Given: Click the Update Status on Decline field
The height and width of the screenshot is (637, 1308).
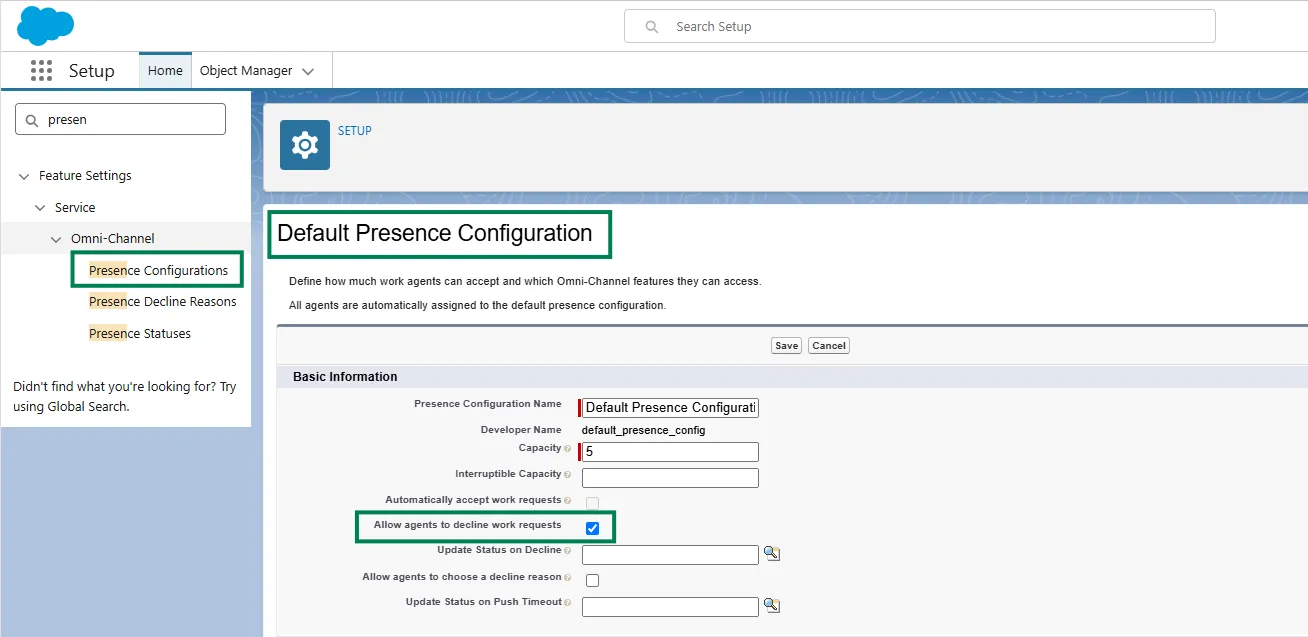Looking at the screenshot, I should tap(670, 555).
